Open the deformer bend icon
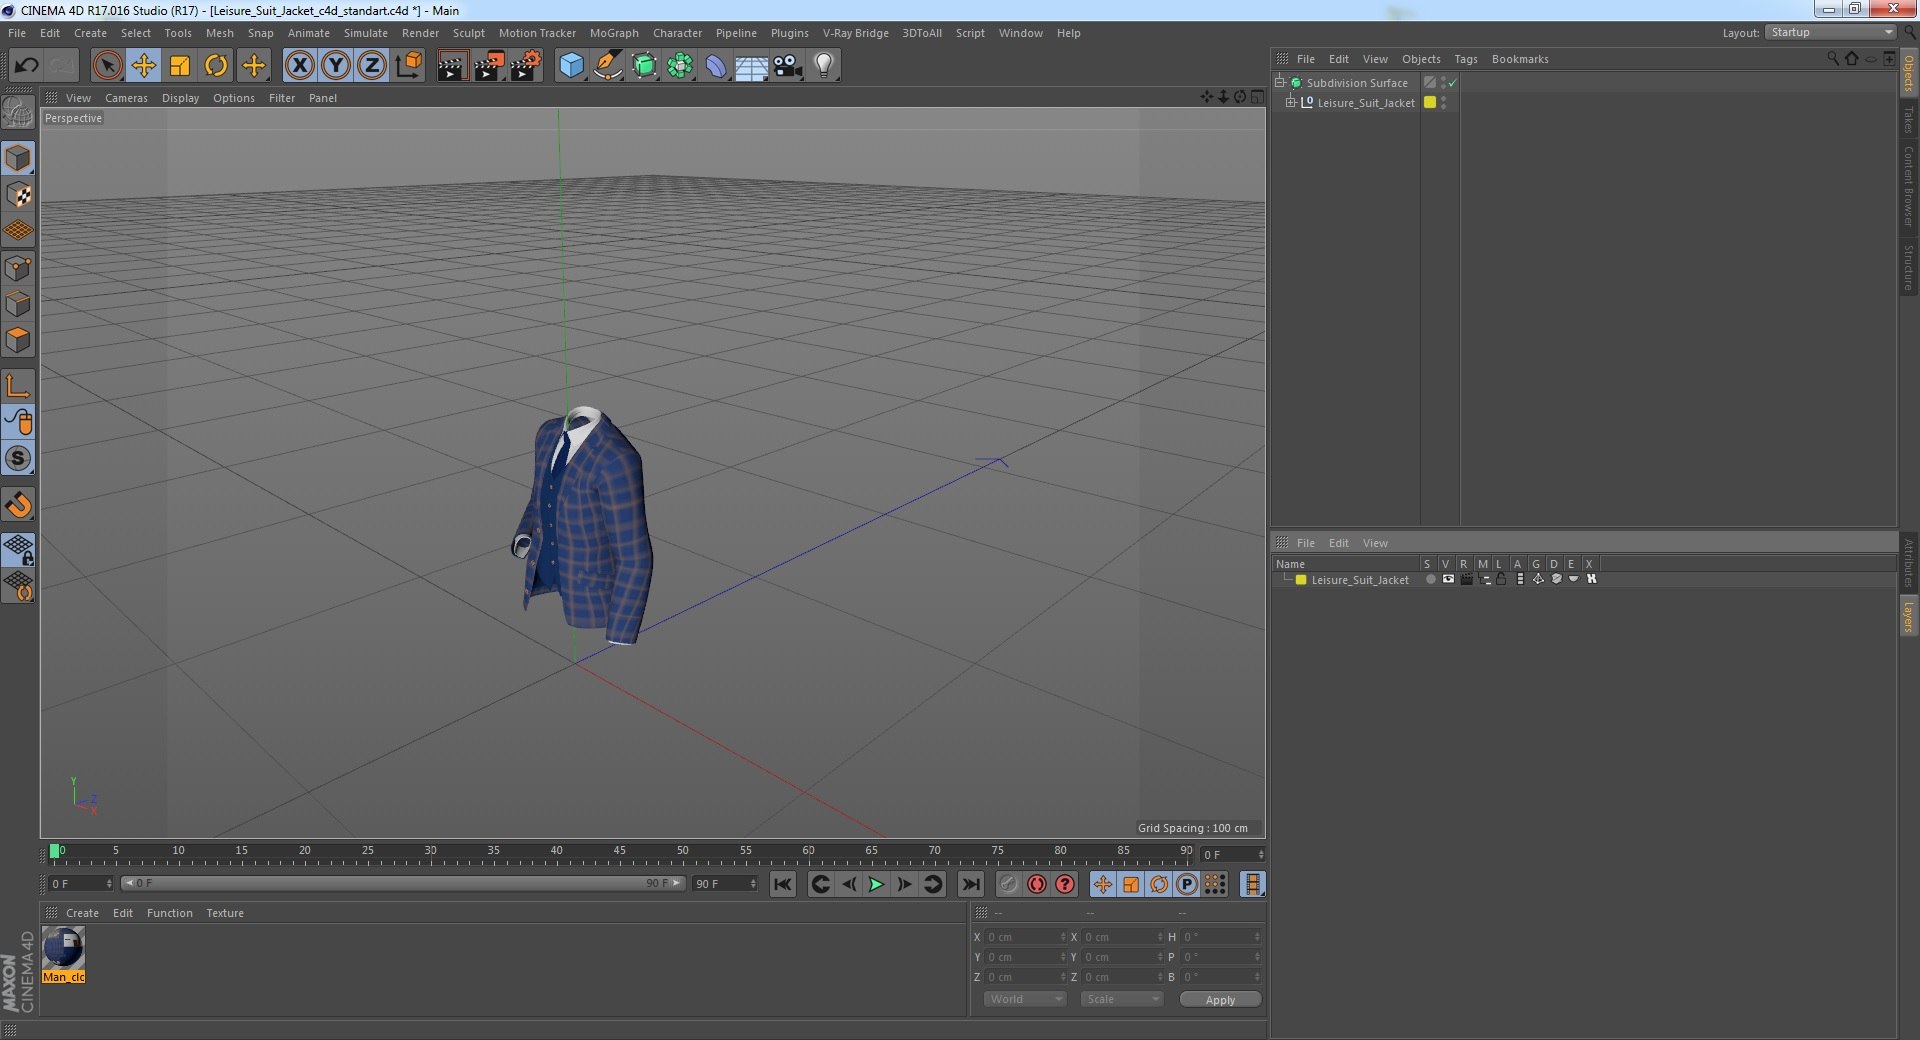 tap(716, 66)
